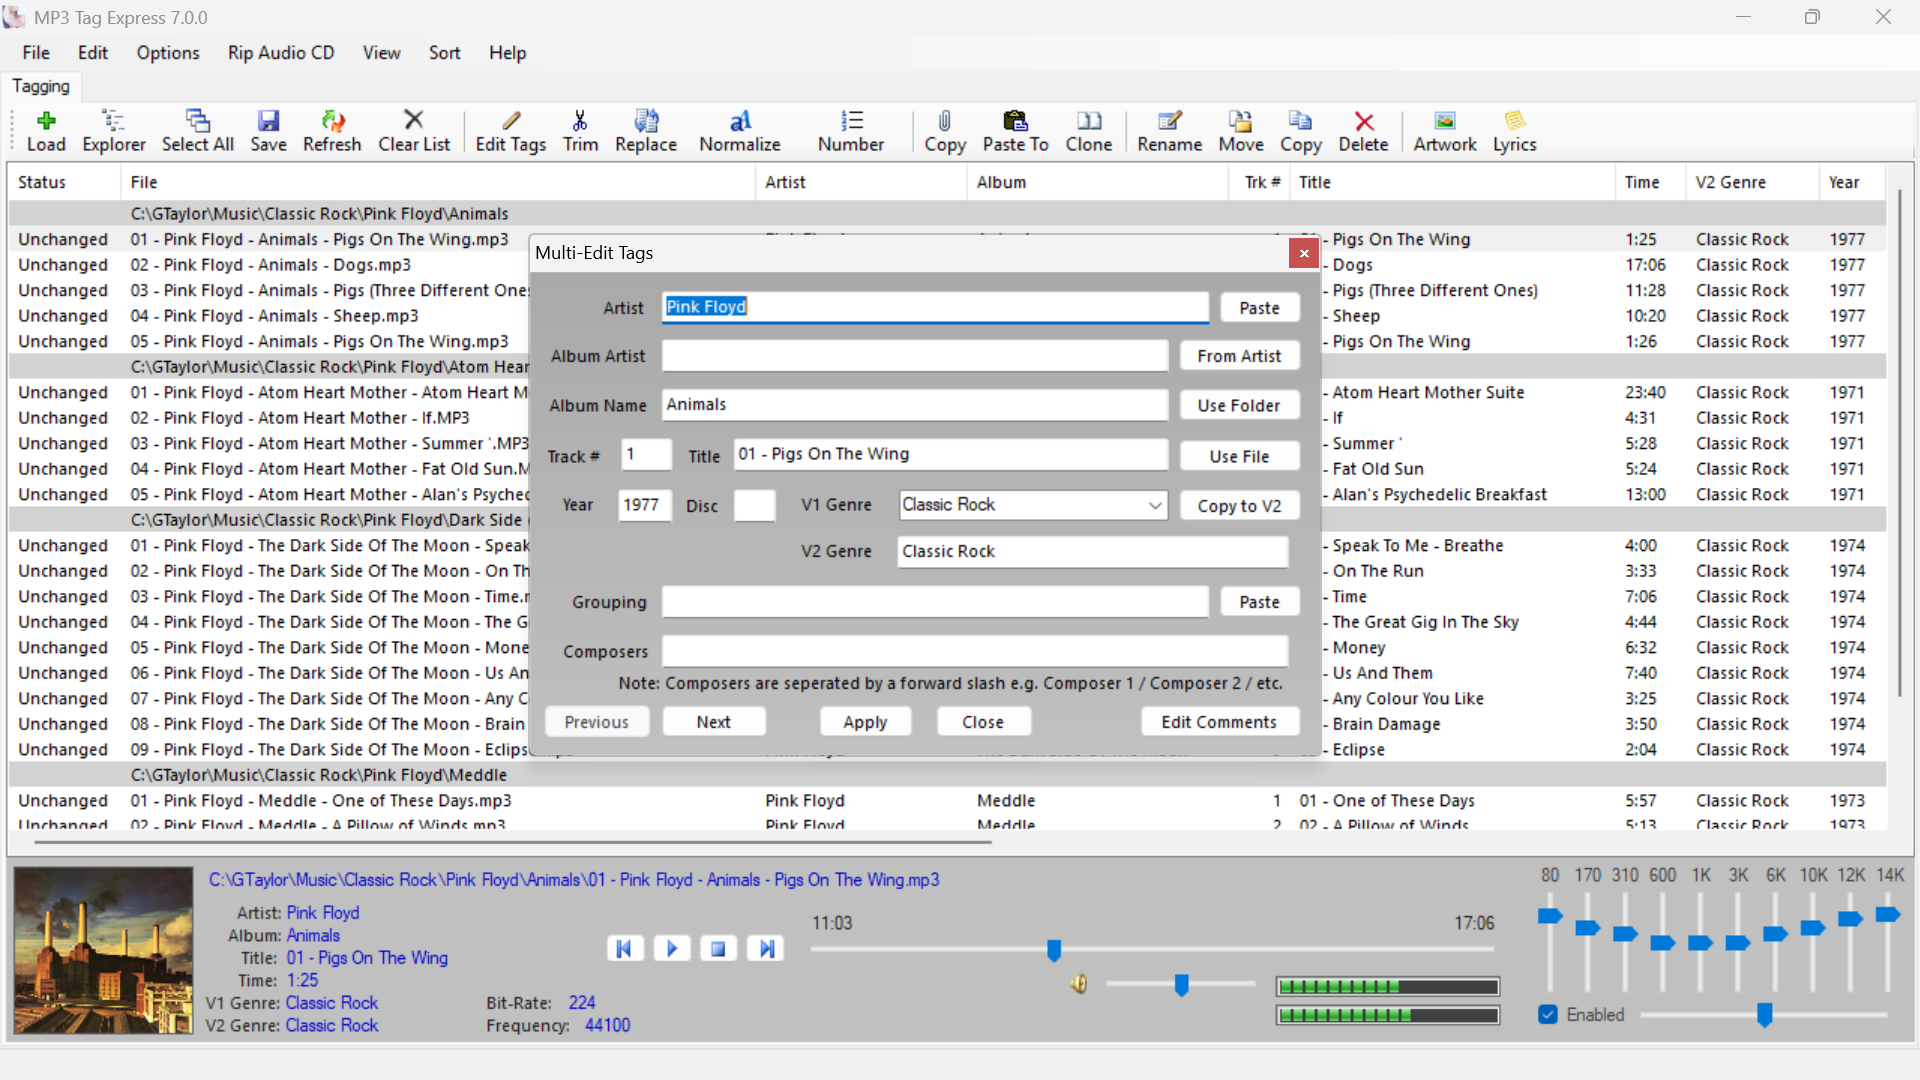This screenshot has width=1920, height=1080.
Task: Click the Next button in dialog
Action: (x=714, y=722)
